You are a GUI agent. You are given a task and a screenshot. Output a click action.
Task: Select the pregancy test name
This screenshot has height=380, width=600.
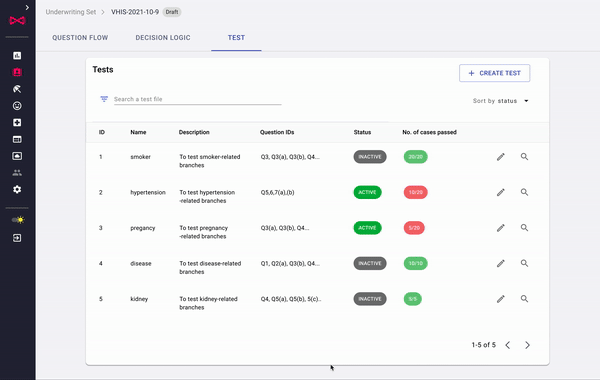(x=143, y=228)
